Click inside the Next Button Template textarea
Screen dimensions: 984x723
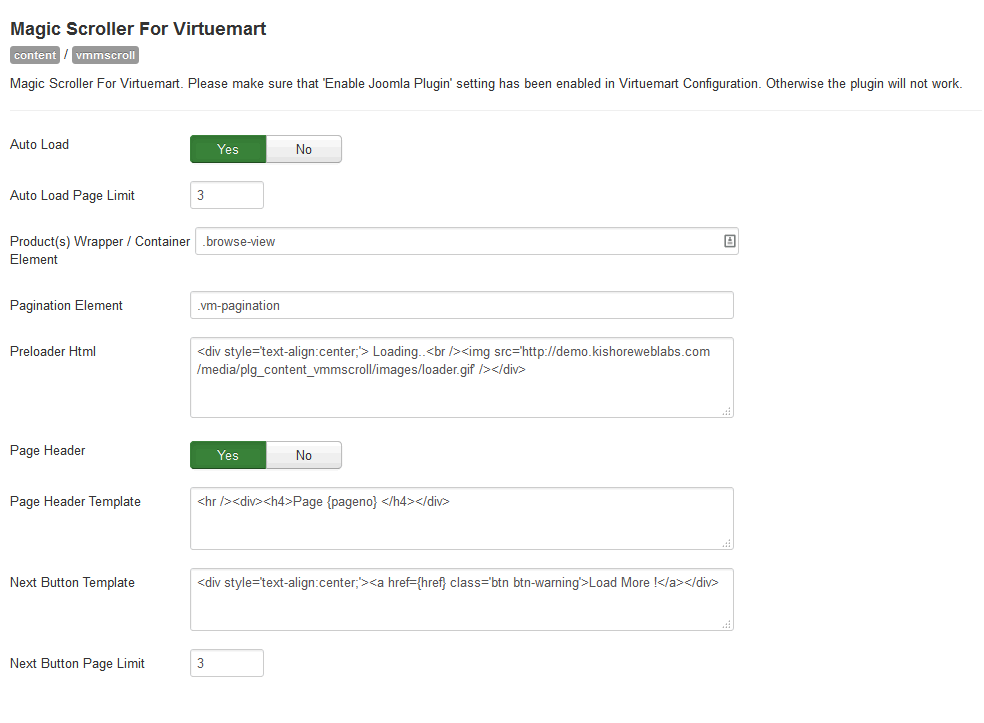click(462, 599)
